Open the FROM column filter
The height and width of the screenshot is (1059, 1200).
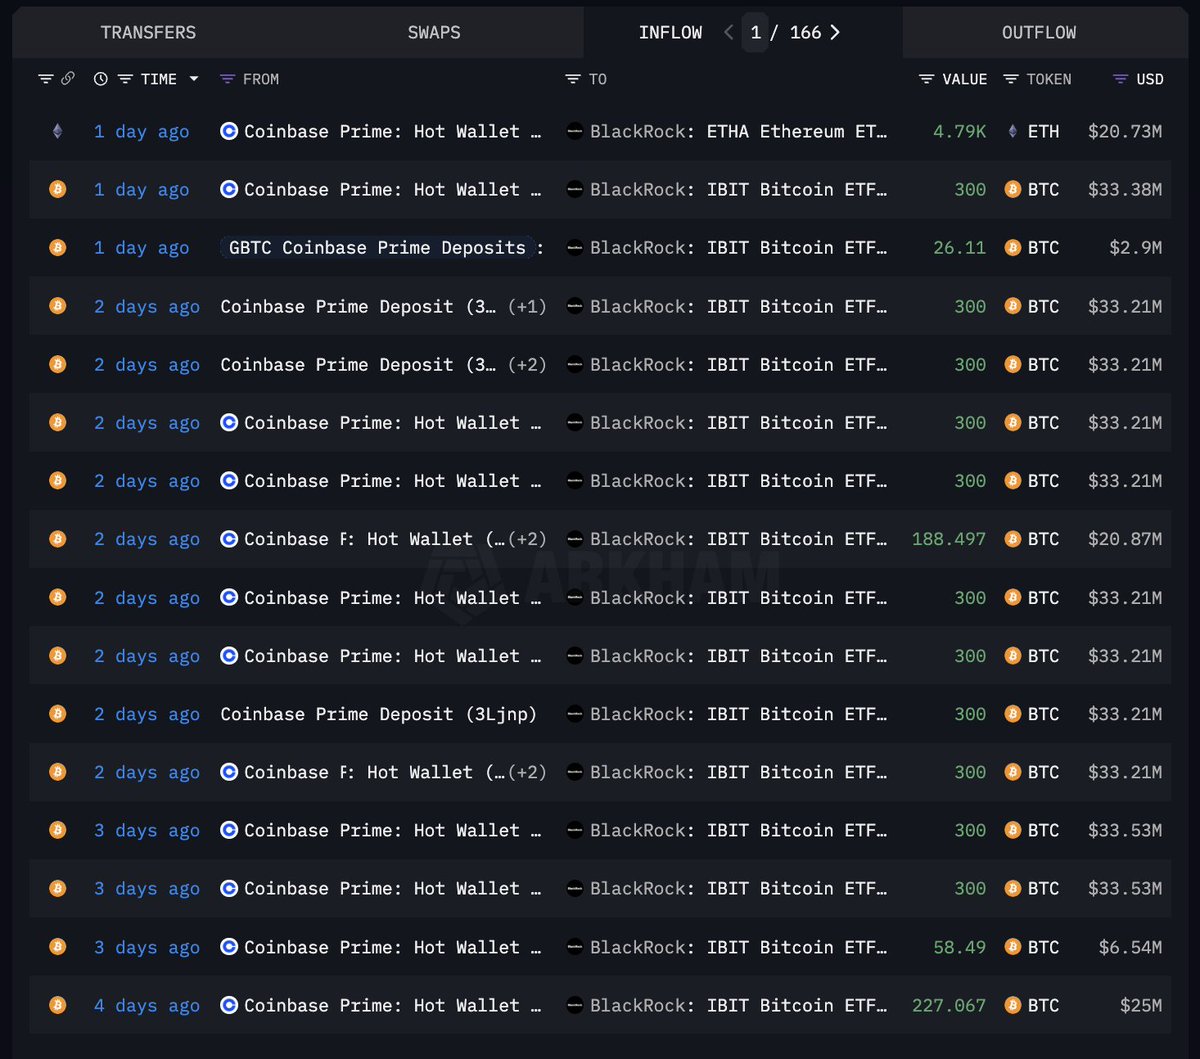[228, 78]
